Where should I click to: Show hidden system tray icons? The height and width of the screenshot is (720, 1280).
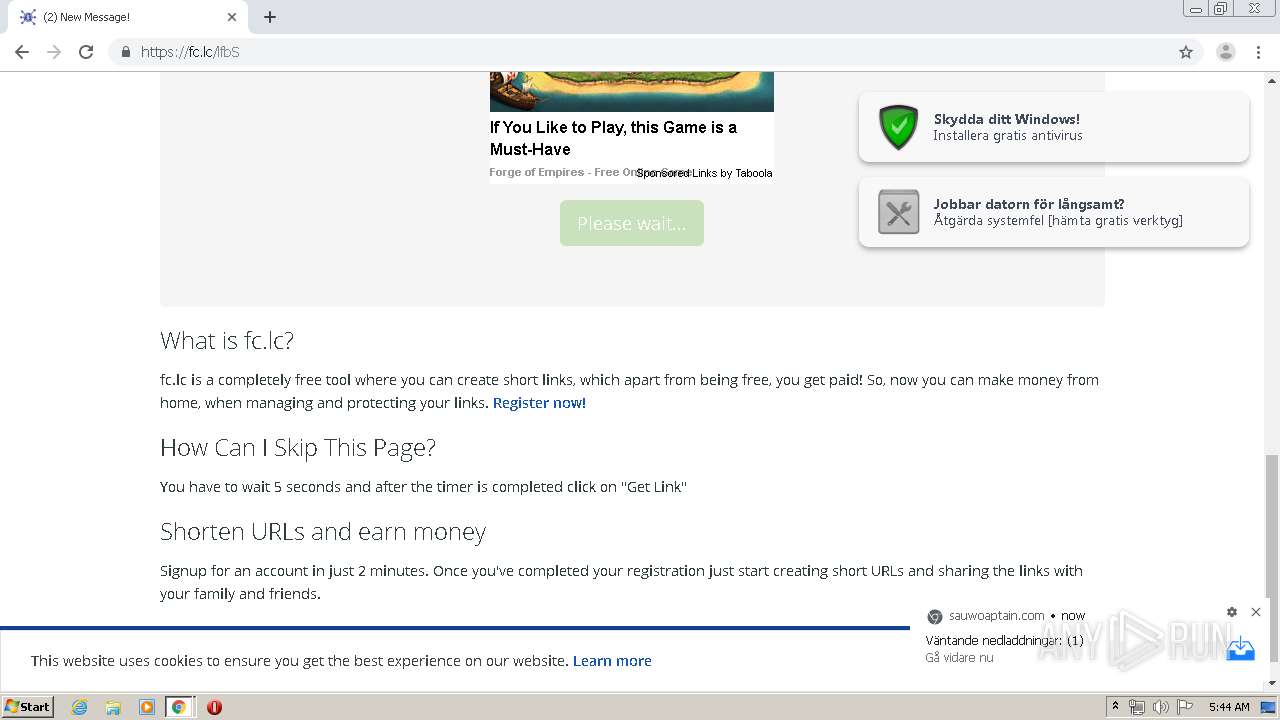(x=1116, y=707)
